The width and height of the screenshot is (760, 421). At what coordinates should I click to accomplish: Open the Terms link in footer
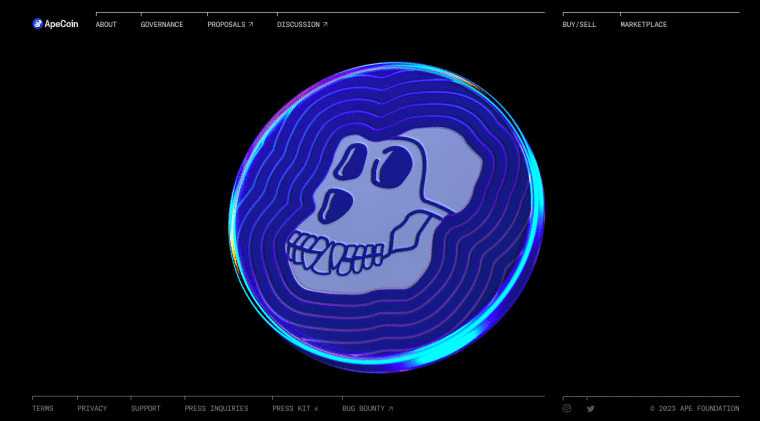(x=43, y=408)
